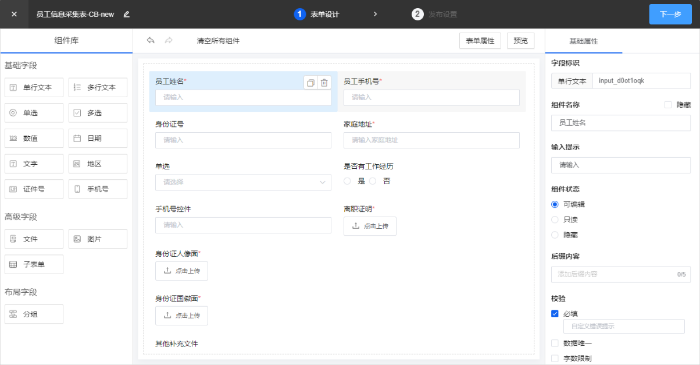
Task: Go to step 1 表单设计
Action: click(317, 14)
